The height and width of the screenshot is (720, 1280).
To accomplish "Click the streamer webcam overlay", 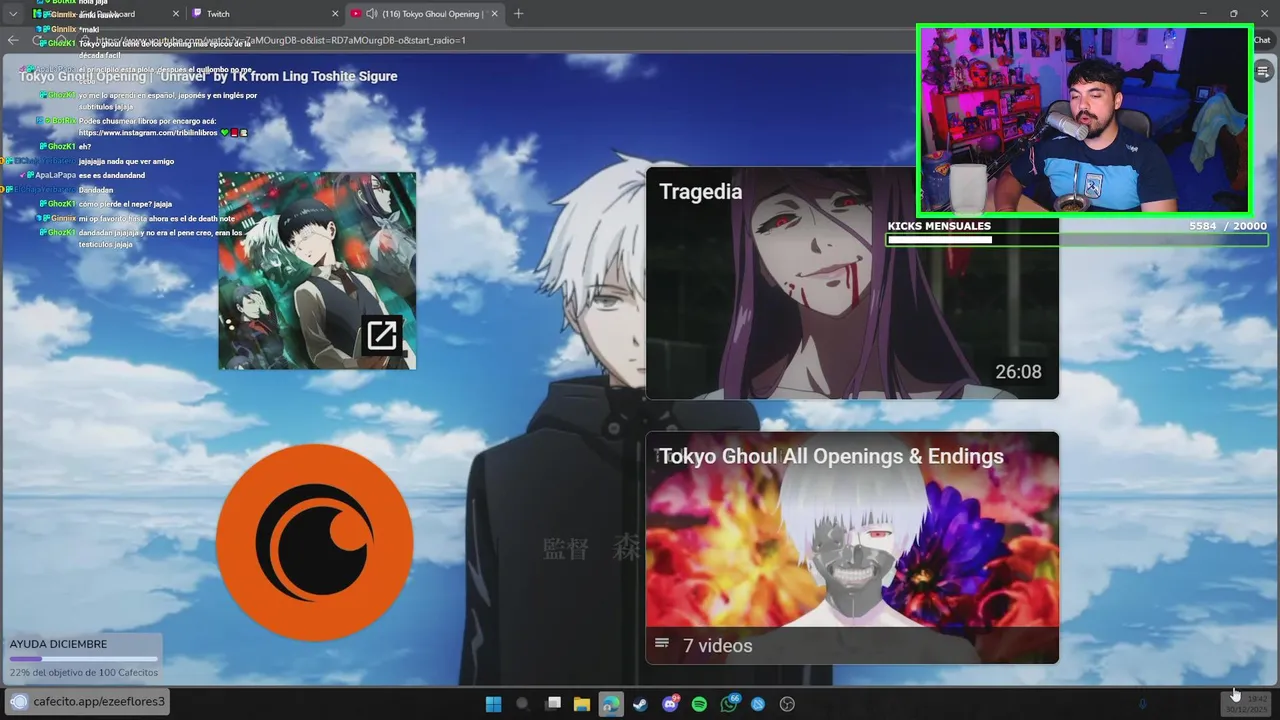I will point(1084,120).
